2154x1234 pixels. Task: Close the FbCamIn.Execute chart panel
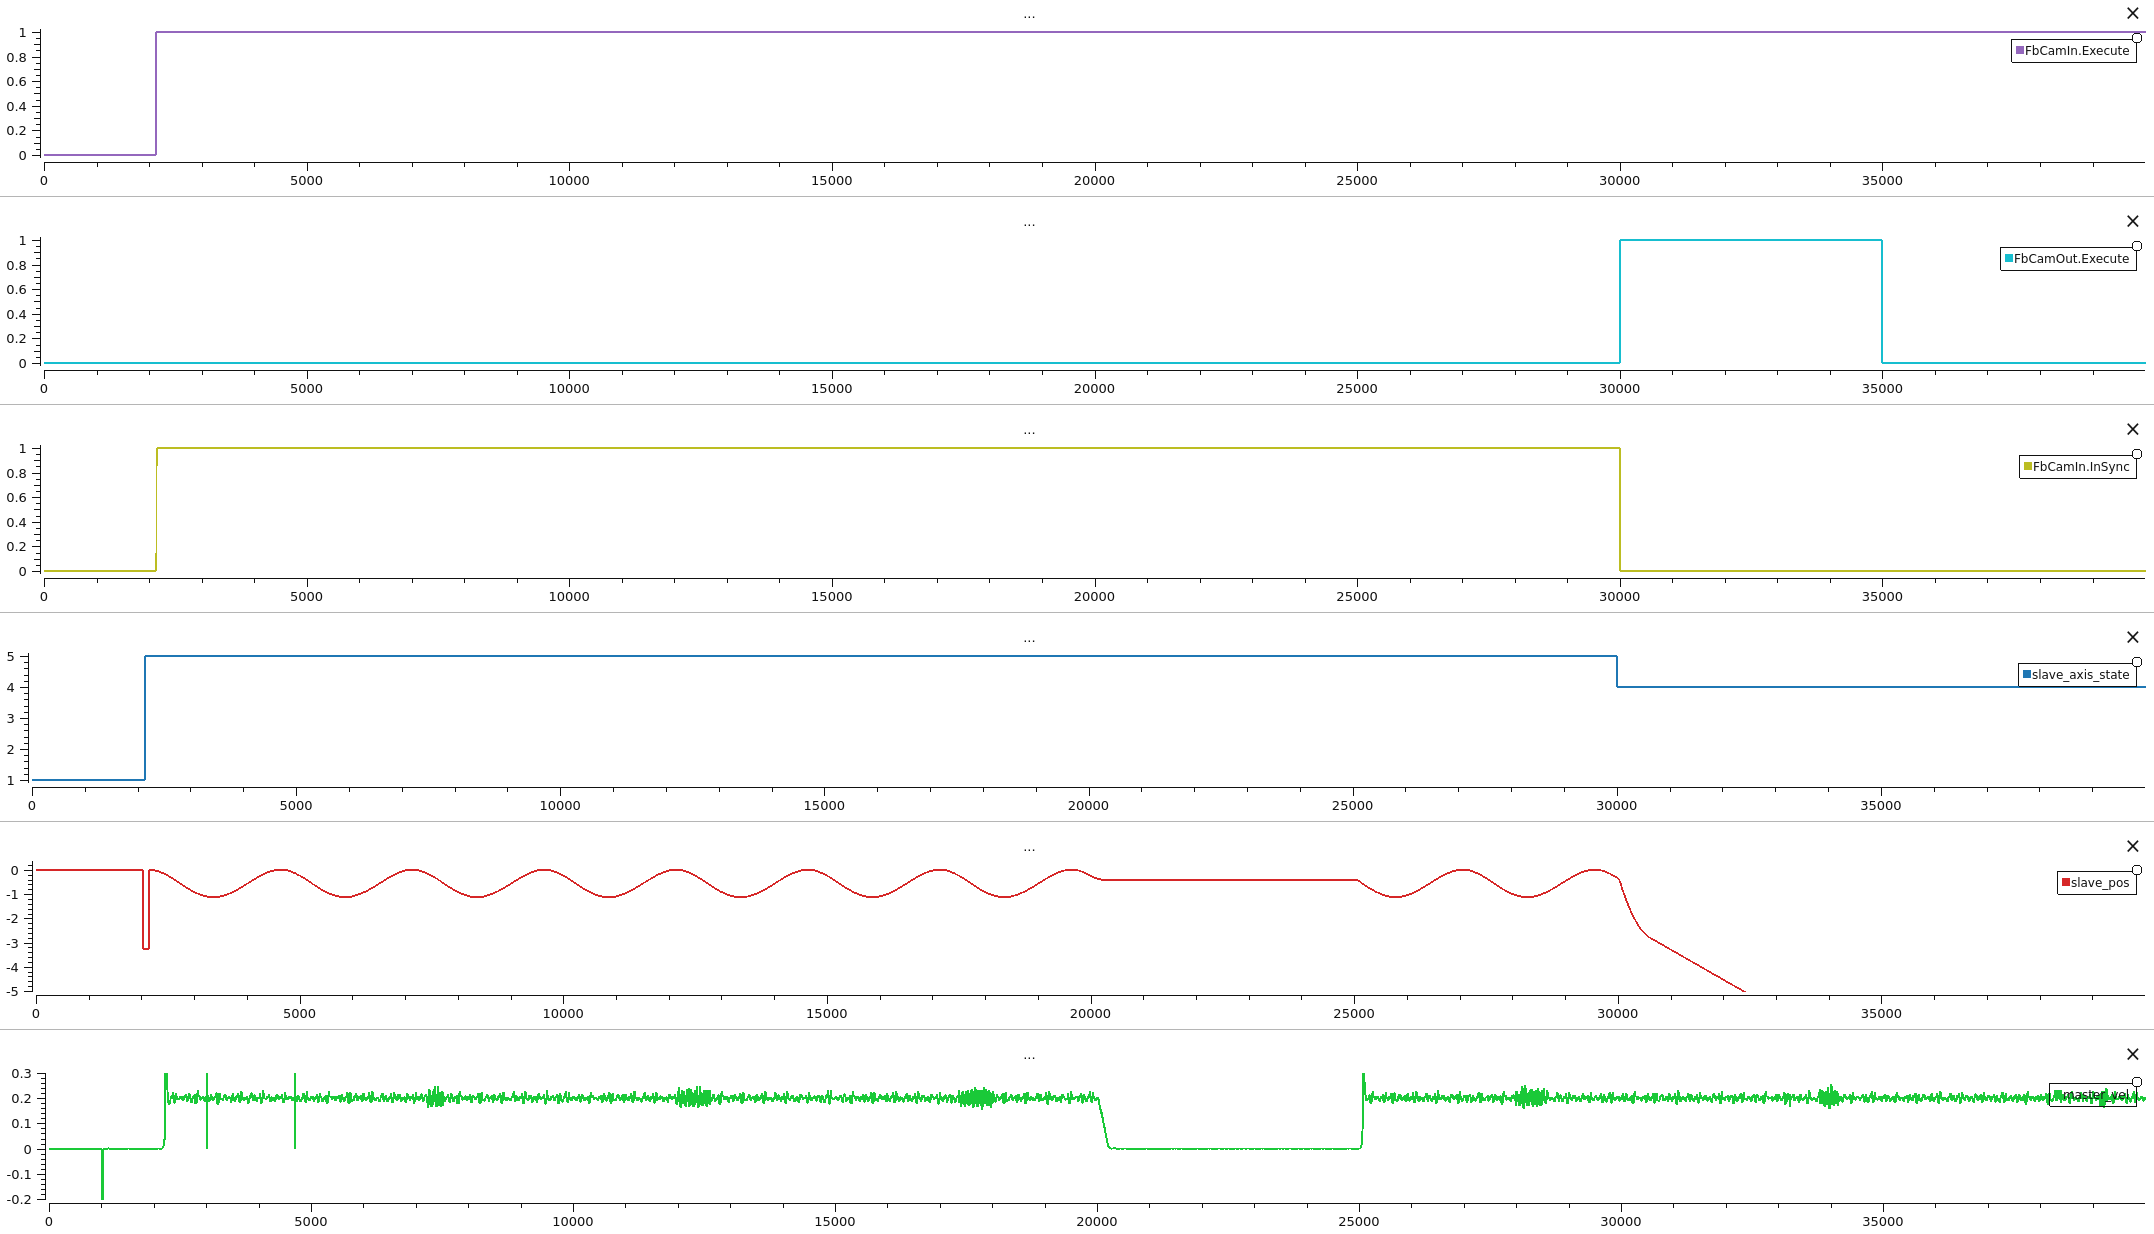click(x=2132, y=14)
